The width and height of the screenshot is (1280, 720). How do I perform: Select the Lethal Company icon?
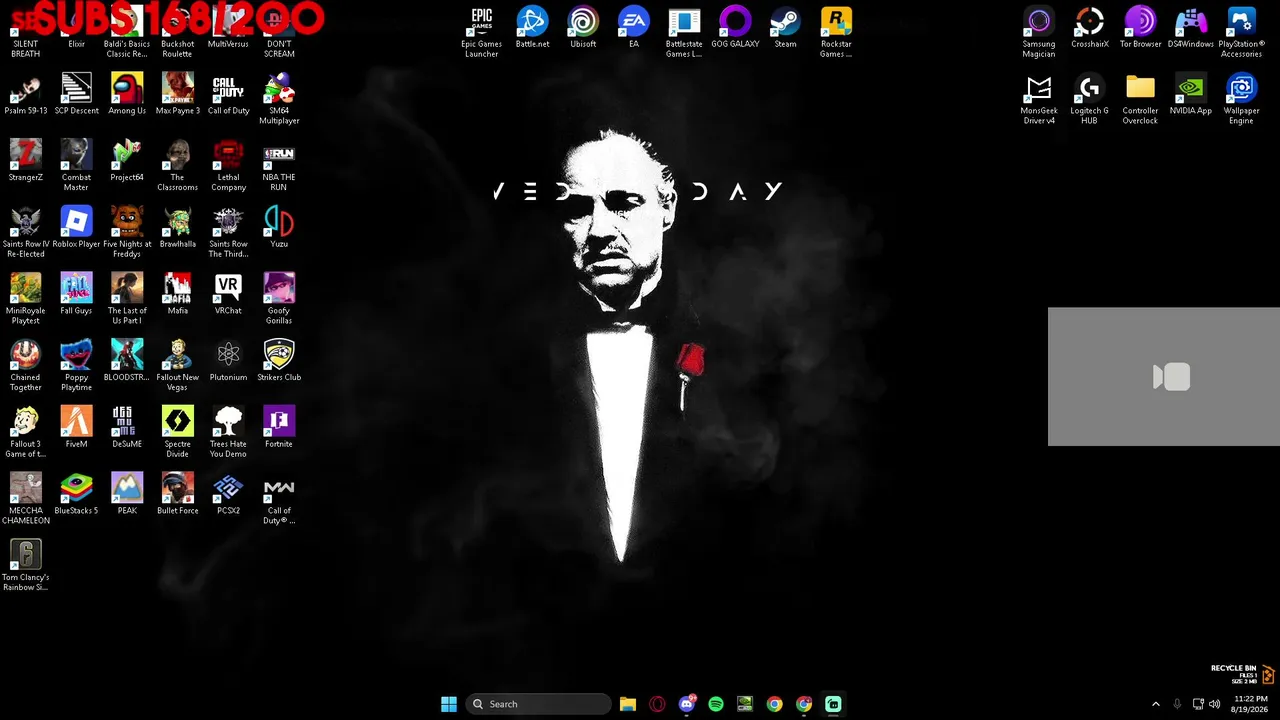coord(228,165)
